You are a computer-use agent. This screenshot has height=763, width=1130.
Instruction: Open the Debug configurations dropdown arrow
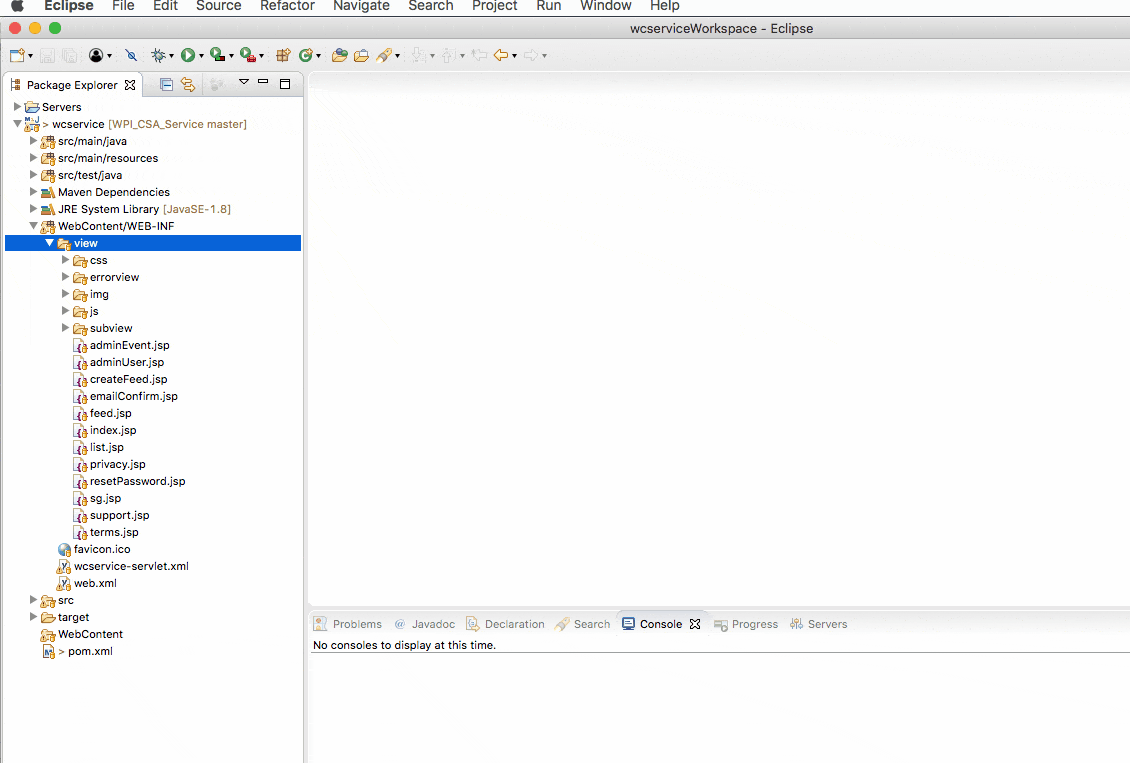(x=172, y=56)
